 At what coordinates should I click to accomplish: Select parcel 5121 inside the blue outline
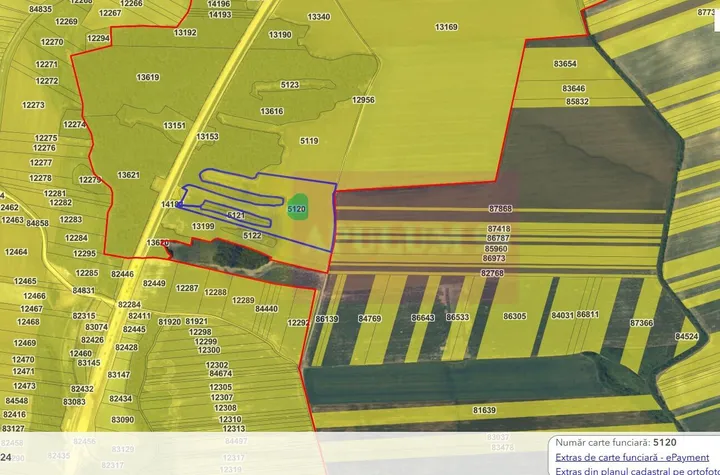(x=236, y=215)
